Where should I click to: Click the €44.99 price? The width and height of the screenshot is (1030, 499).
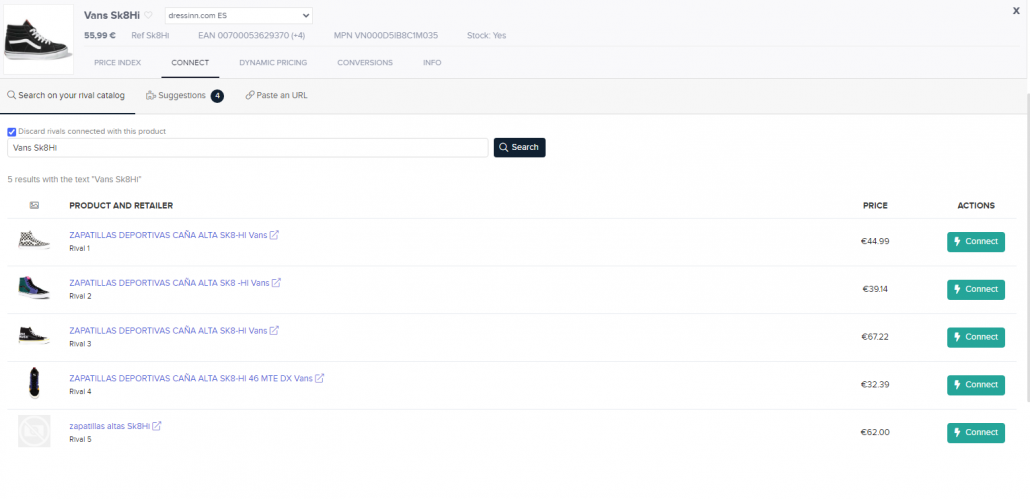875,242
